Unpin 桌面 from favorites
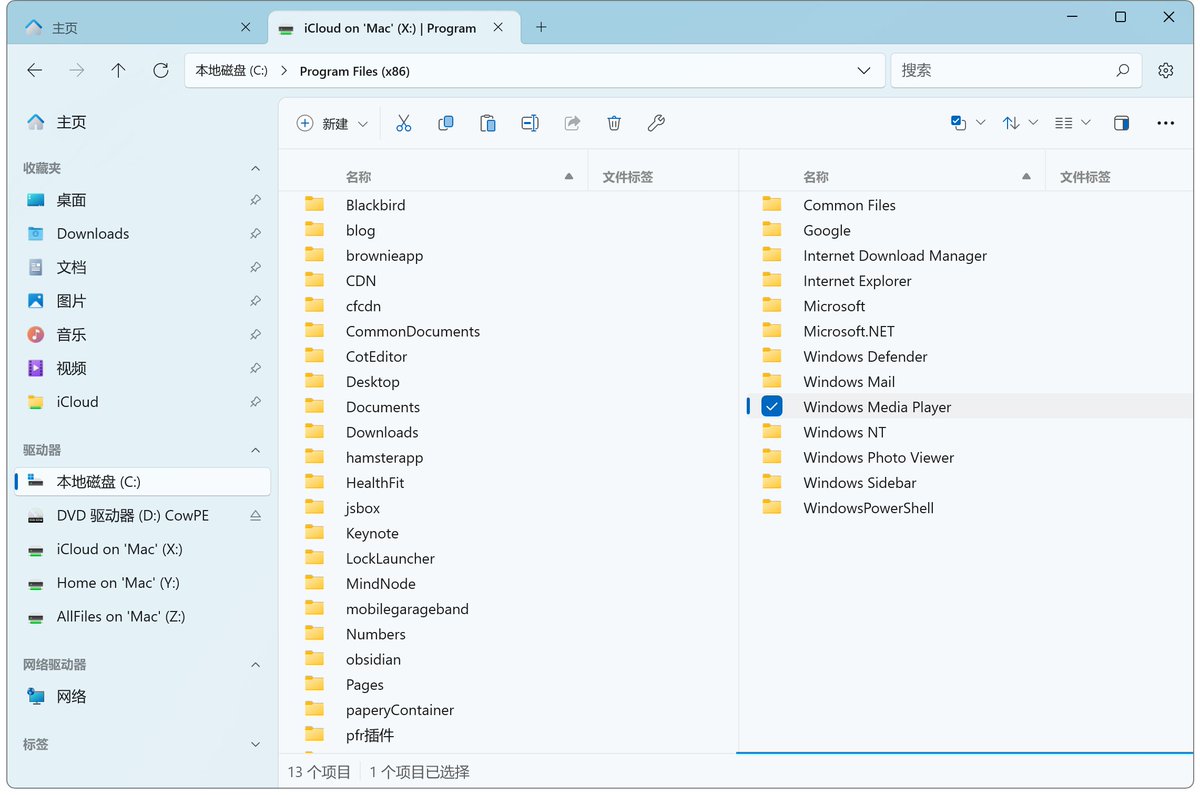 click(x=255, y=200)
